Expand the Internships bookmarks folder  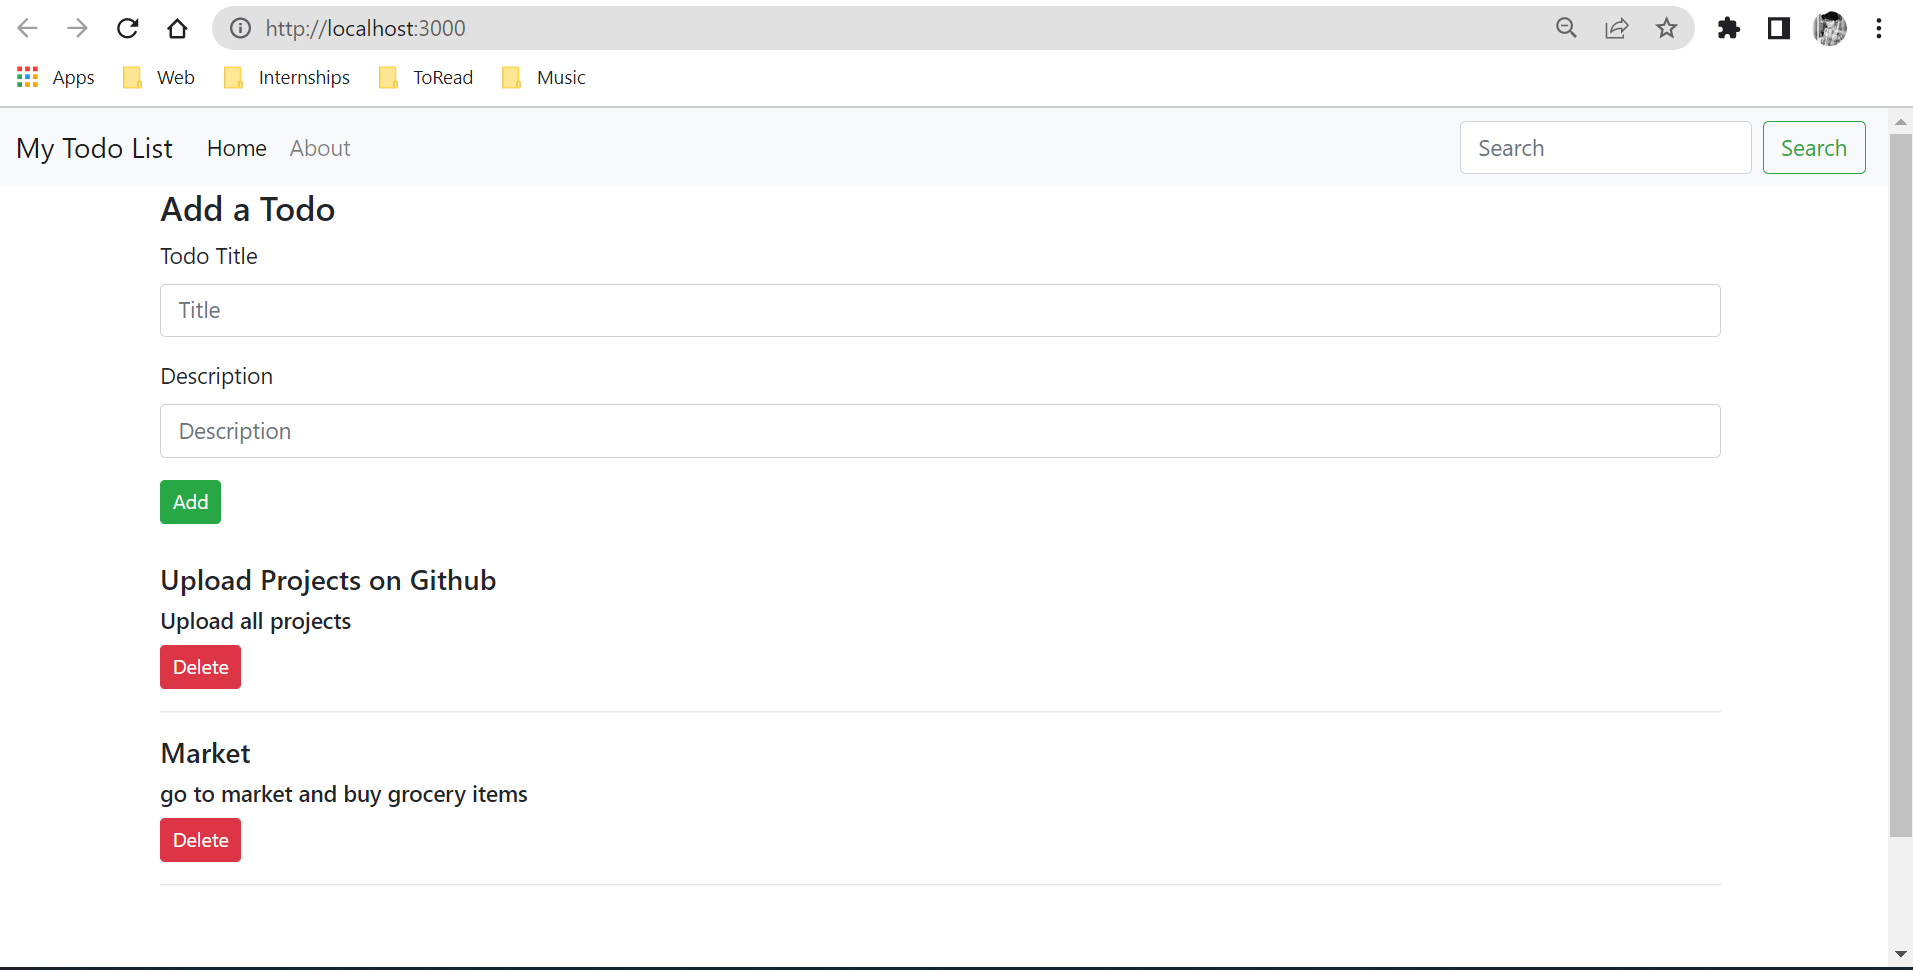coord(286,77)
